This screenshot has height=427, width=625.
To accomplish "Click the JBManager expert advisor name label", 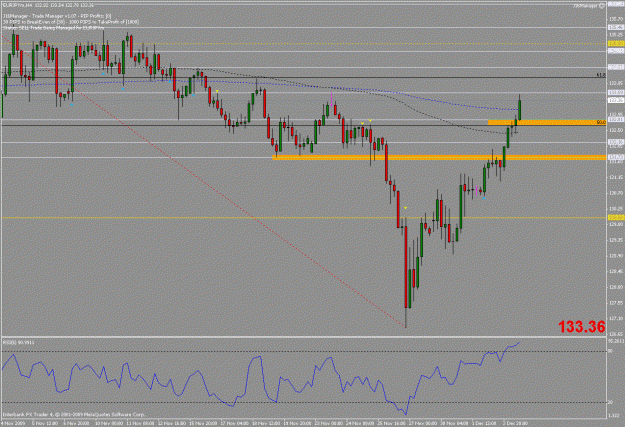I will [586, 6].
